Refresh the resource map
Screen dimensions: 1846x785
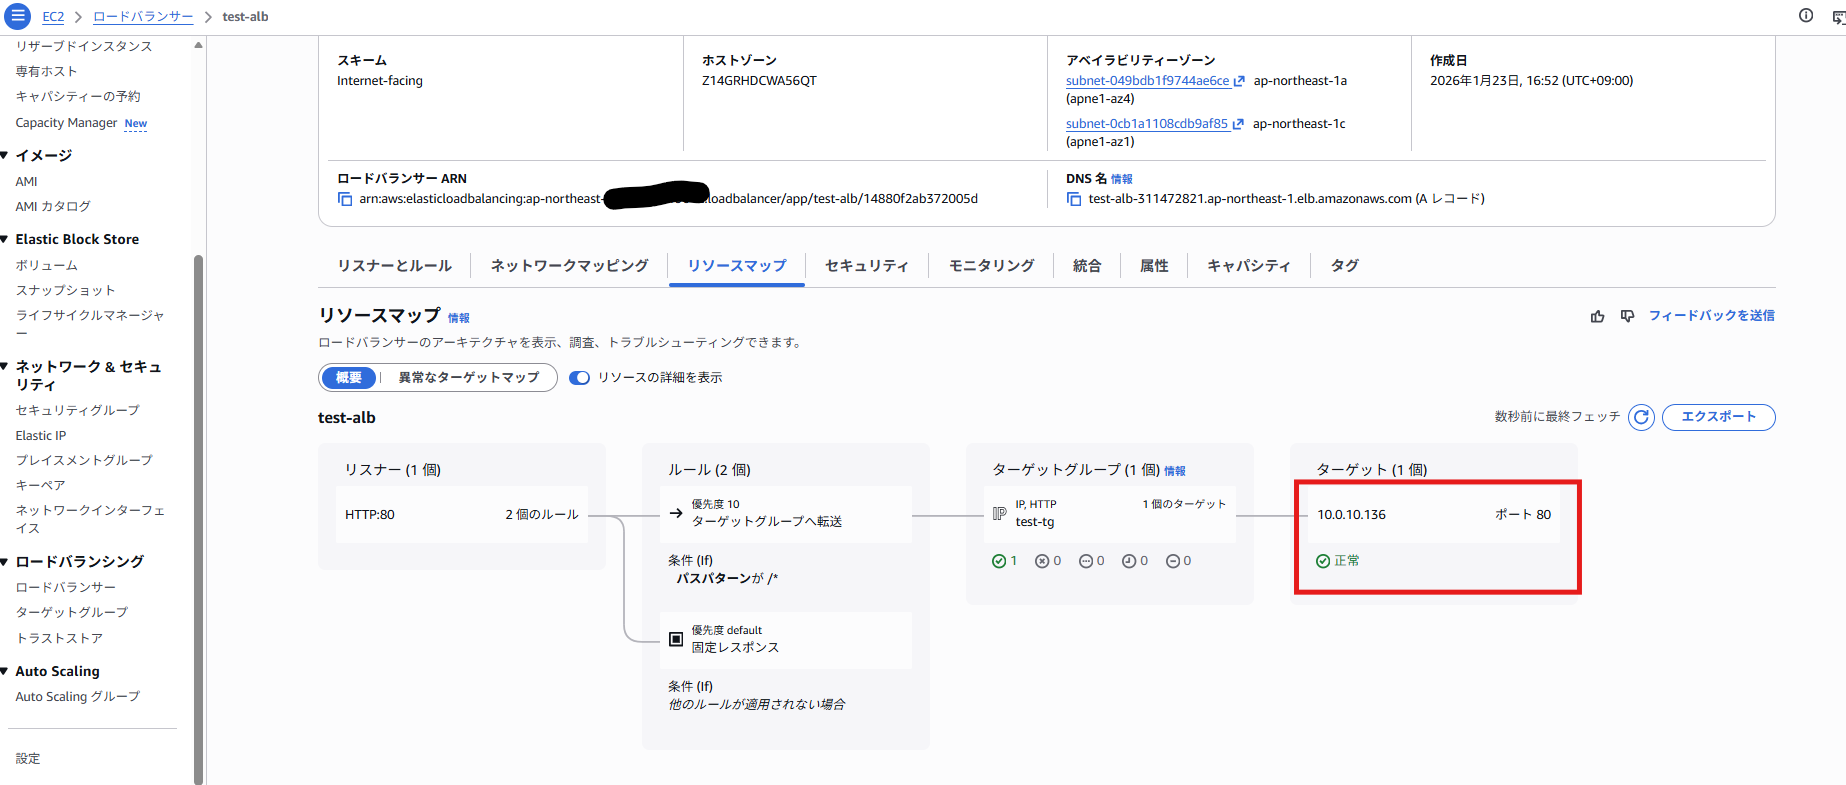(x=1641, y=417)
